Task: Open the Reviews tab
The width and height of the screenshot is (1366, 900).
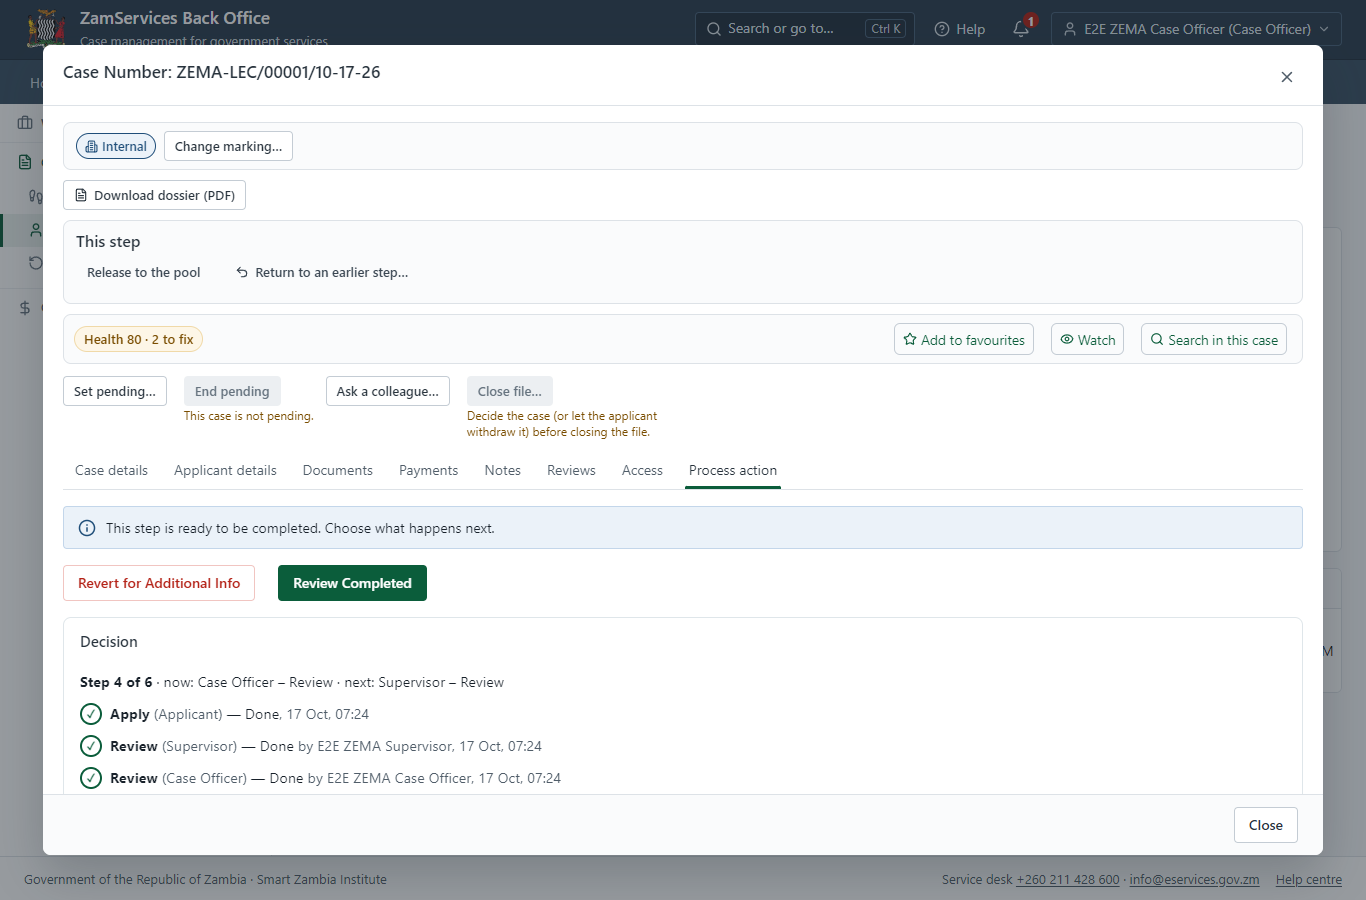Action: pyautogui.click(x=571, y=470)
